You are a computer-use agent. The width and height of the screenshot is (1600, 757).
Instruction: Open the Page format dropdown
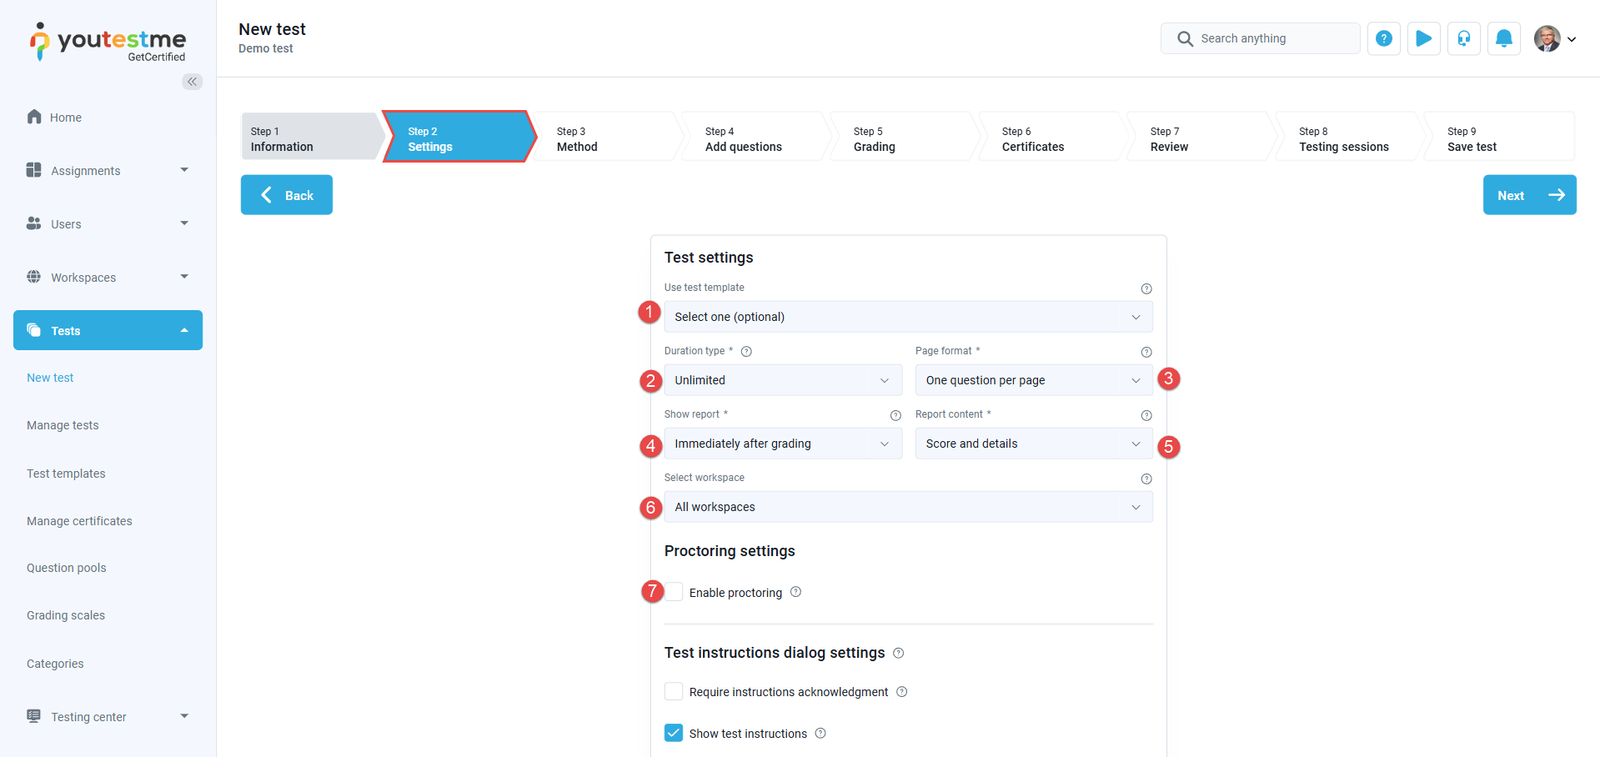pyautogui.click(x=1033, y=380)
